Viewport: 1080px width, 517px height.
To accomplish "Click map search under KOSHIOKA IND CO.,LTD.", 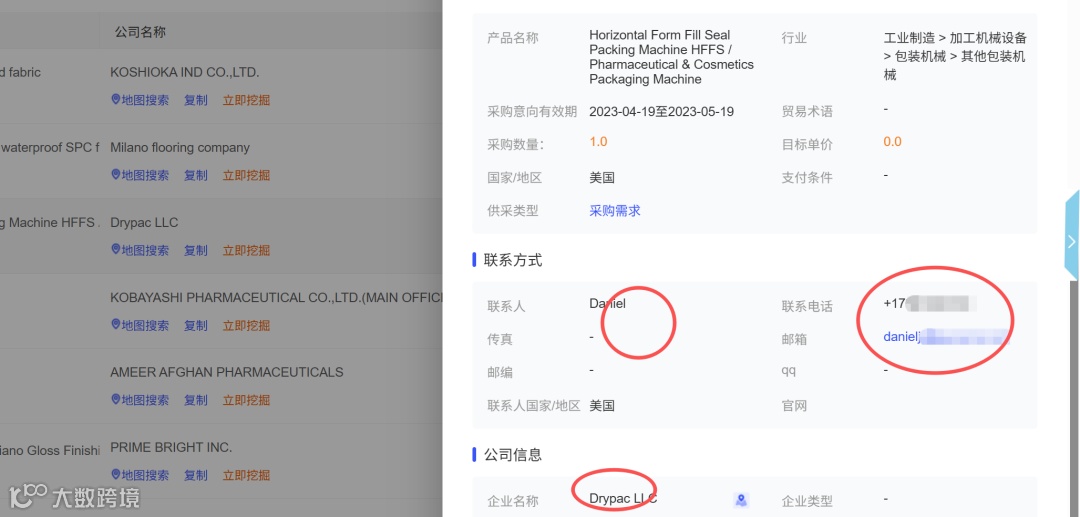I will tap(140, 100).
